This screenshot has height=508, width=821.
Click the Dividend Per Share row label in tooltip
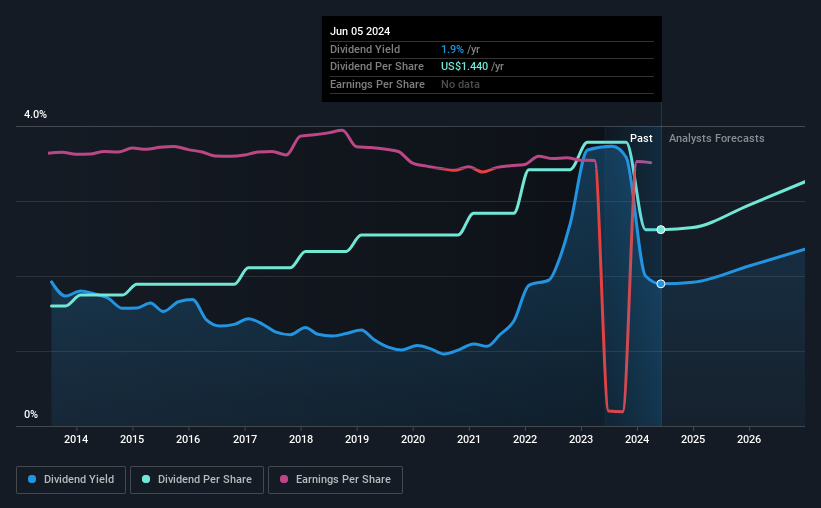point(376,67)
